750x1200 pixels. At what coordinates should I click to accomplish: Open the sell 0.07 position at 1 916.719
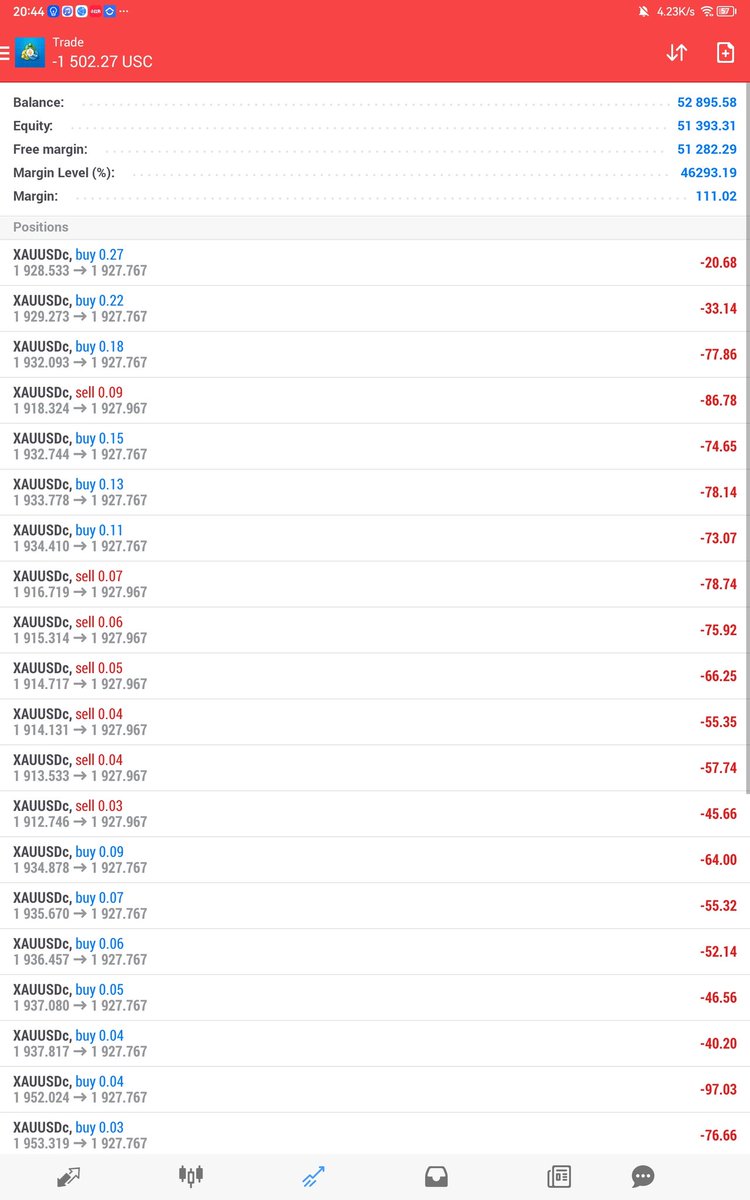click(375, 585)
